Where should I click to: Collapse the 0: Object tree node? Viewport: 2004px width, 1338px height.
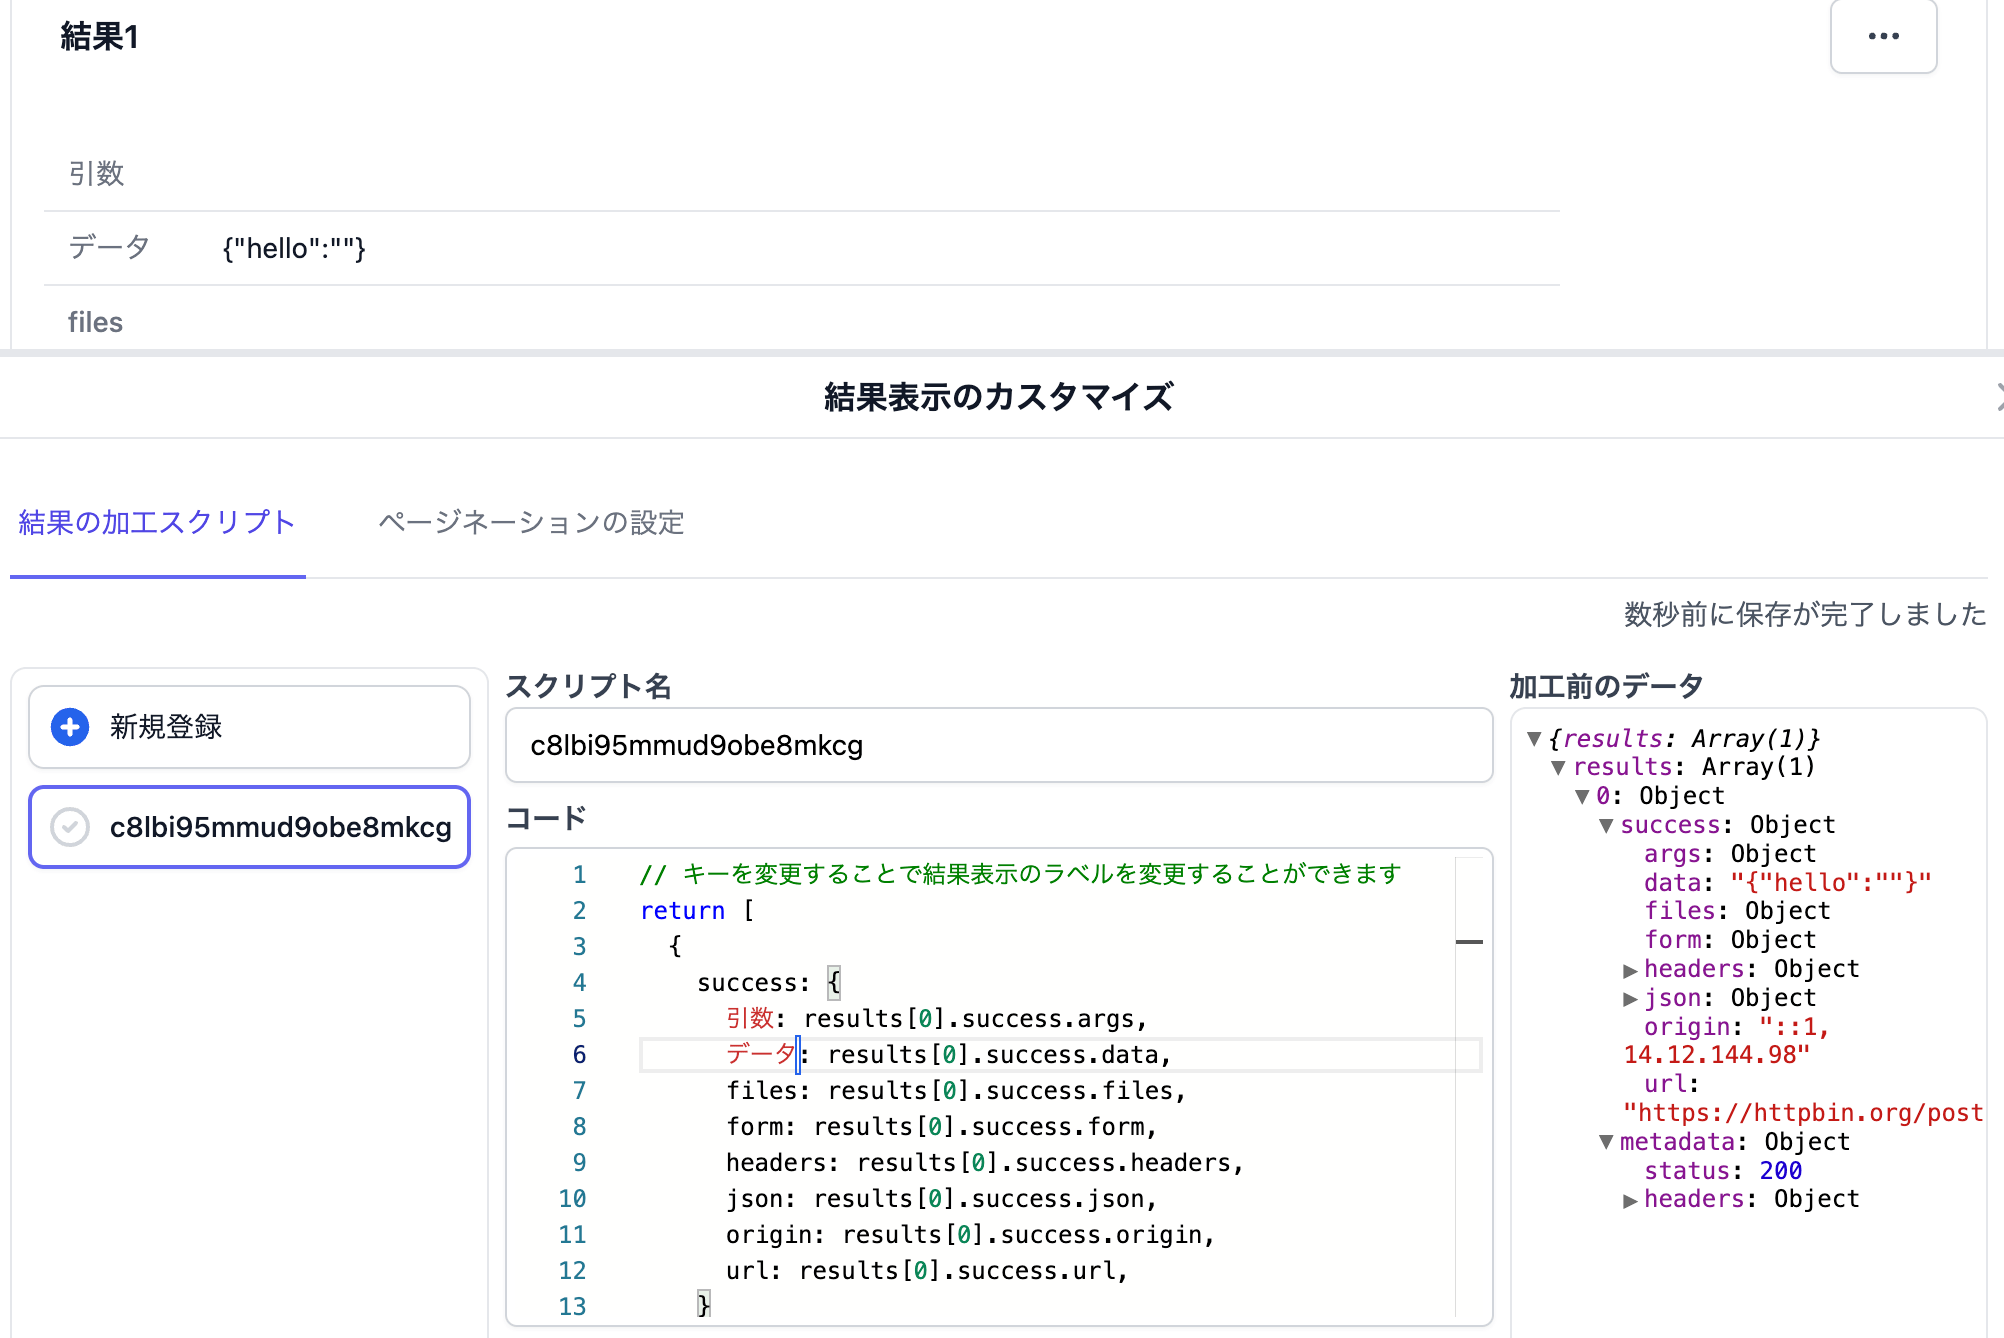pyautogui.click(x=1582, y=797)
